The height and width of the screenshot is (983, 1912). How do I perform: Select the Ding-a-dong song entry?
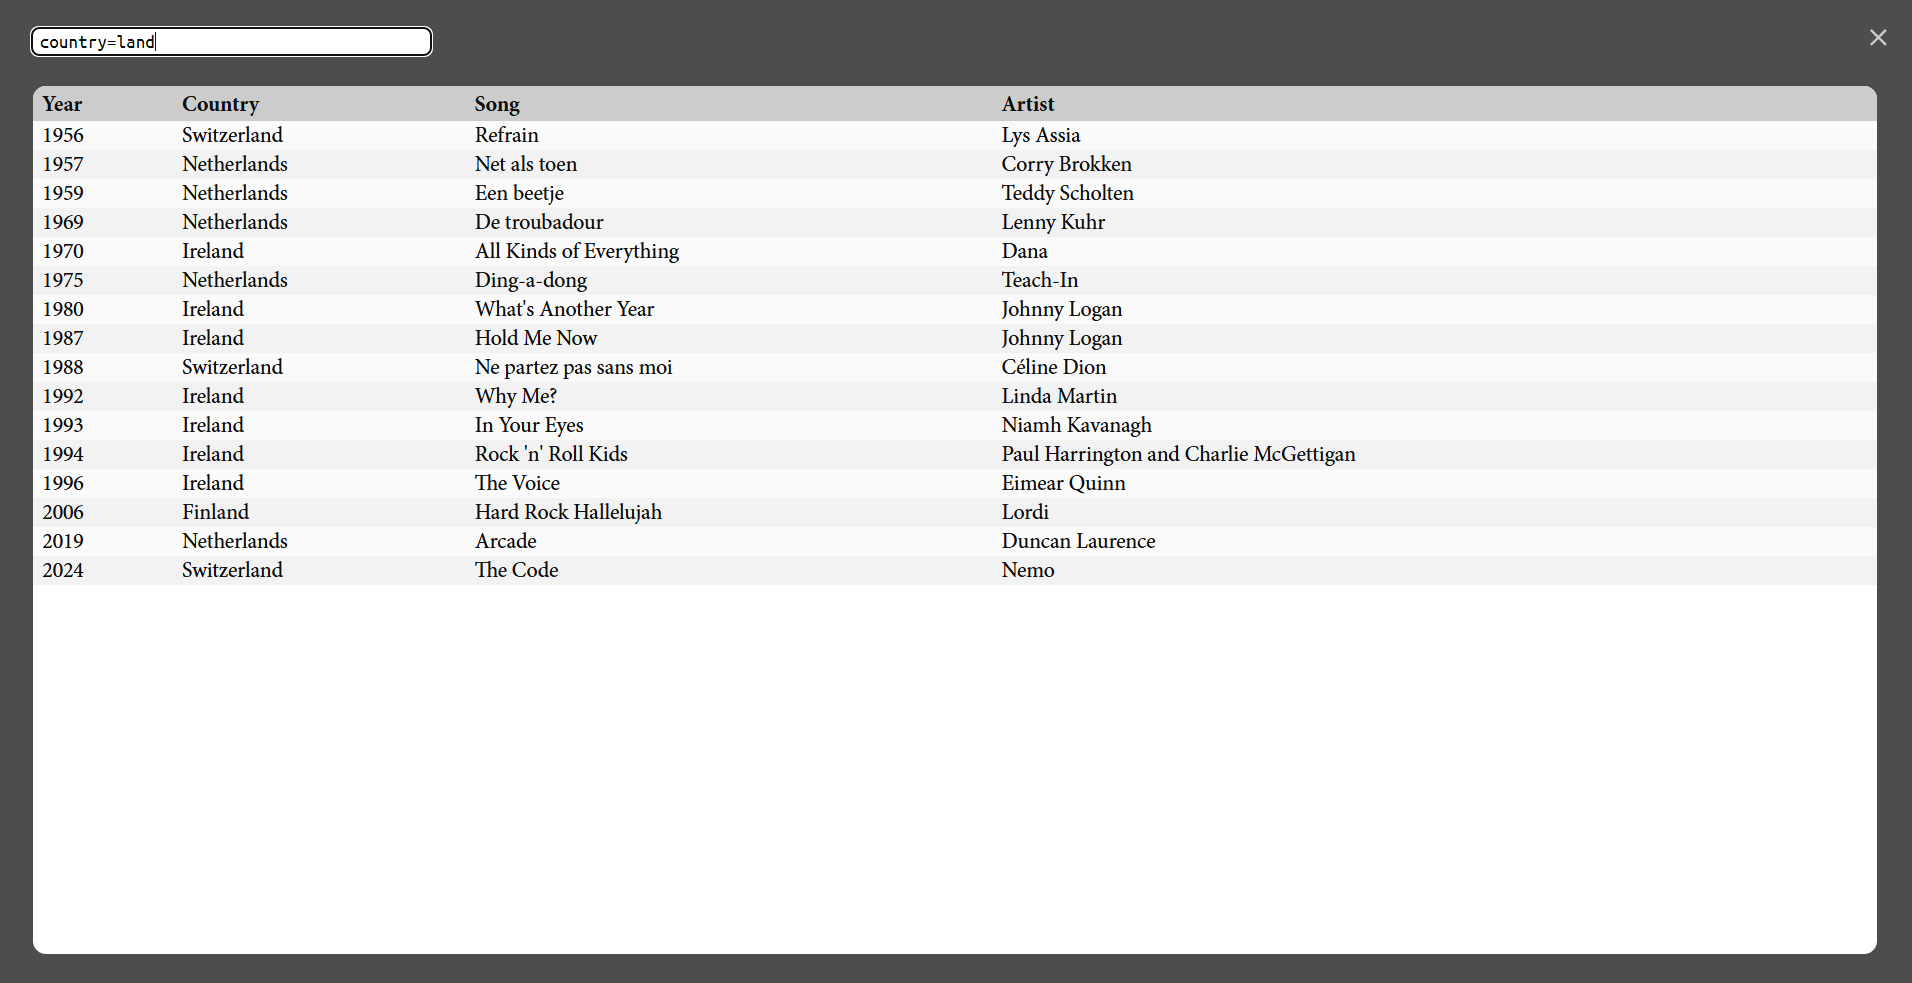[530, 280]
